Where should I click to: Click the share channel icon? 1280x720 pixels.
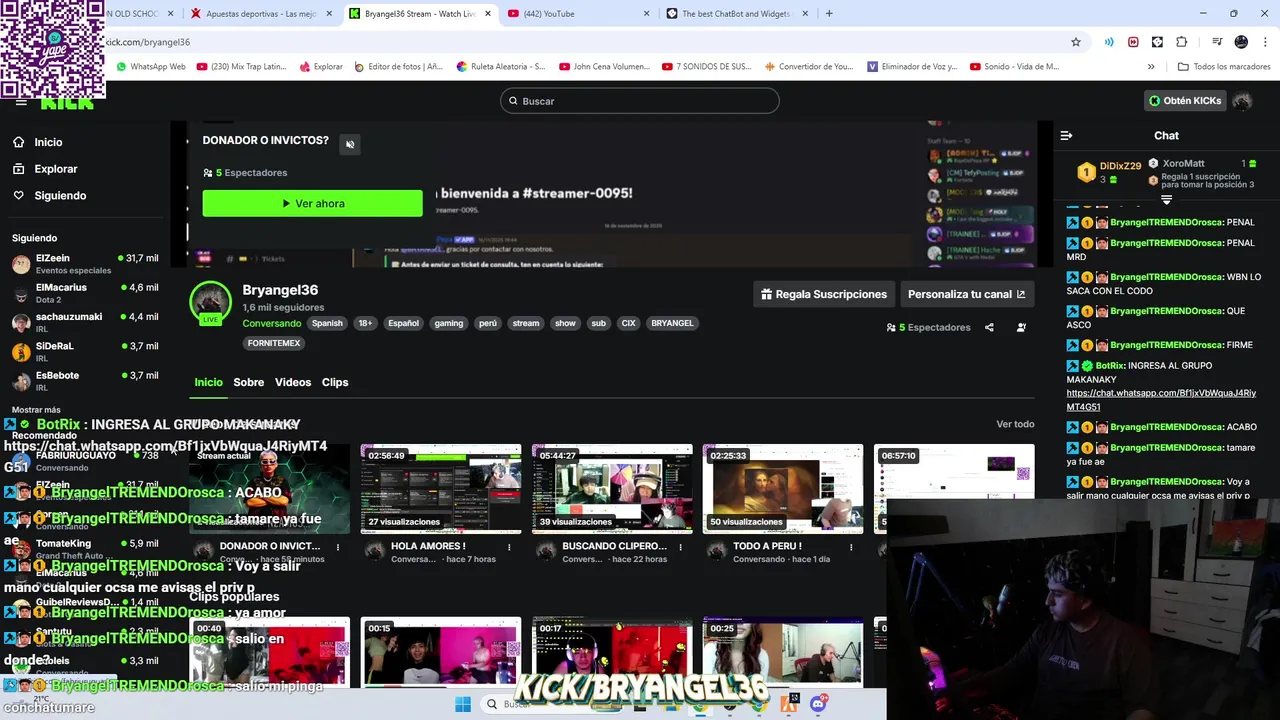[x=989, y=327]
